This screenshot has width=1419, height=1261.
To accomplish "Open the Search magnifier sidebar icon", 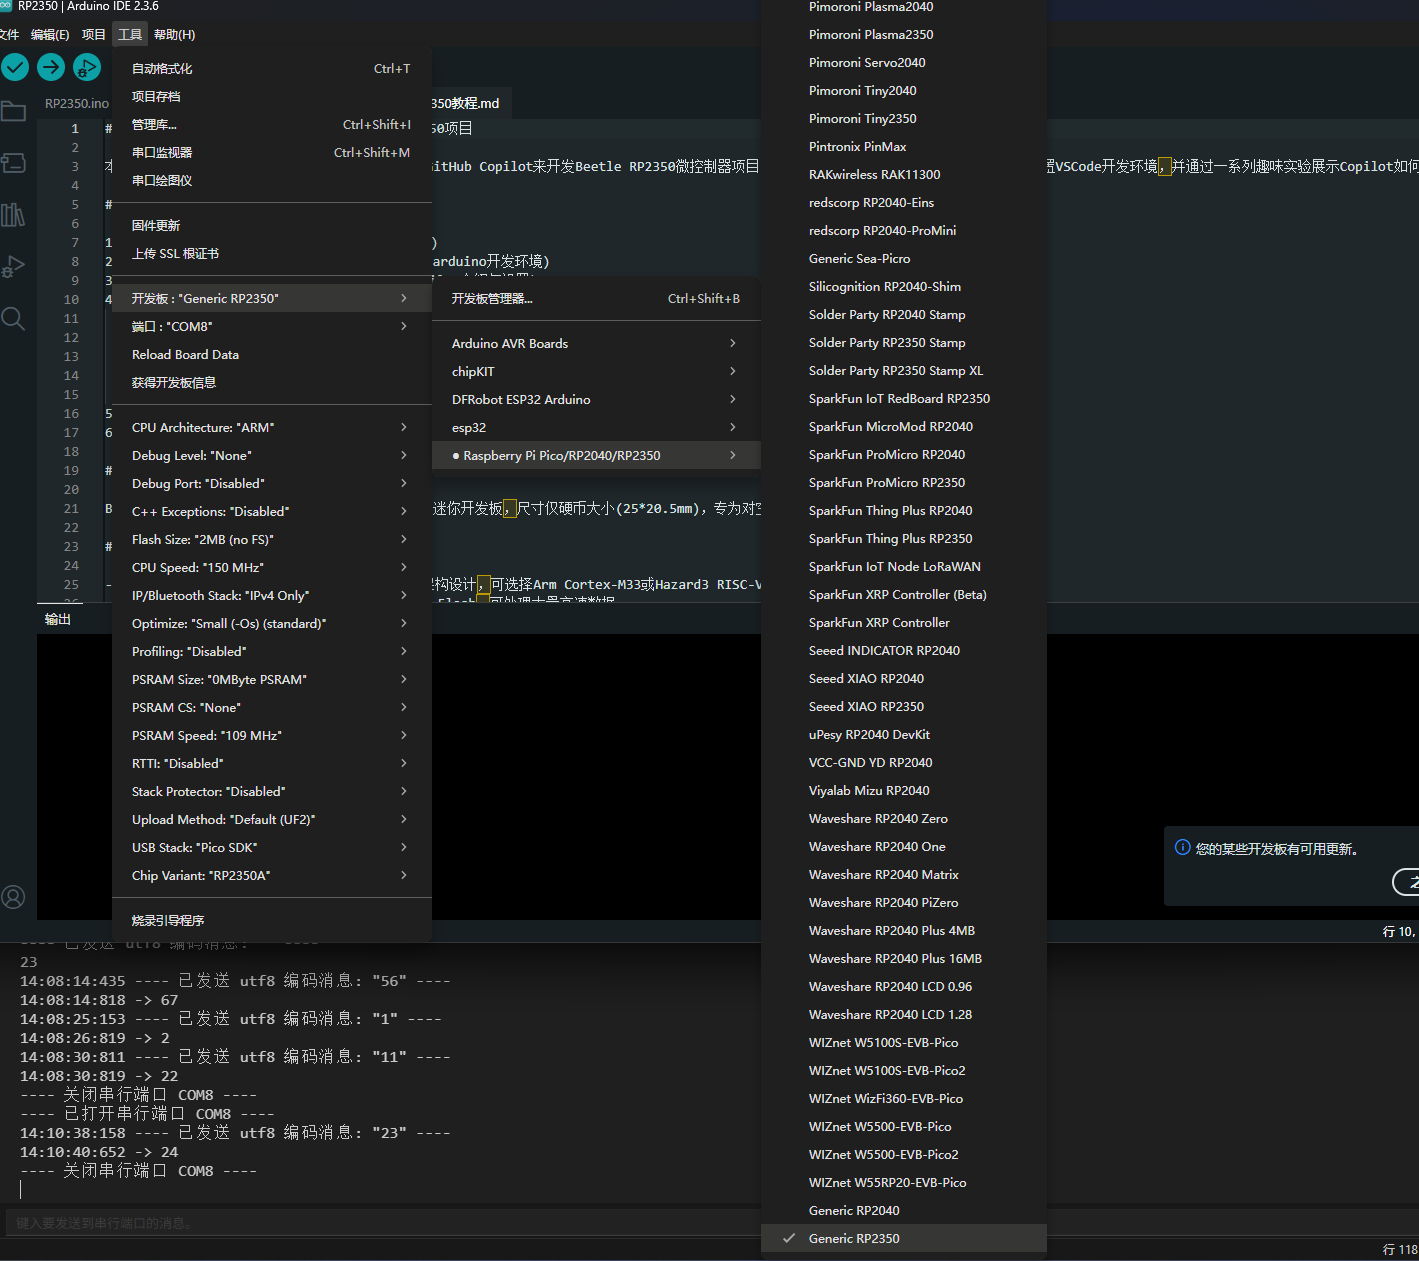I will (13, 319).
